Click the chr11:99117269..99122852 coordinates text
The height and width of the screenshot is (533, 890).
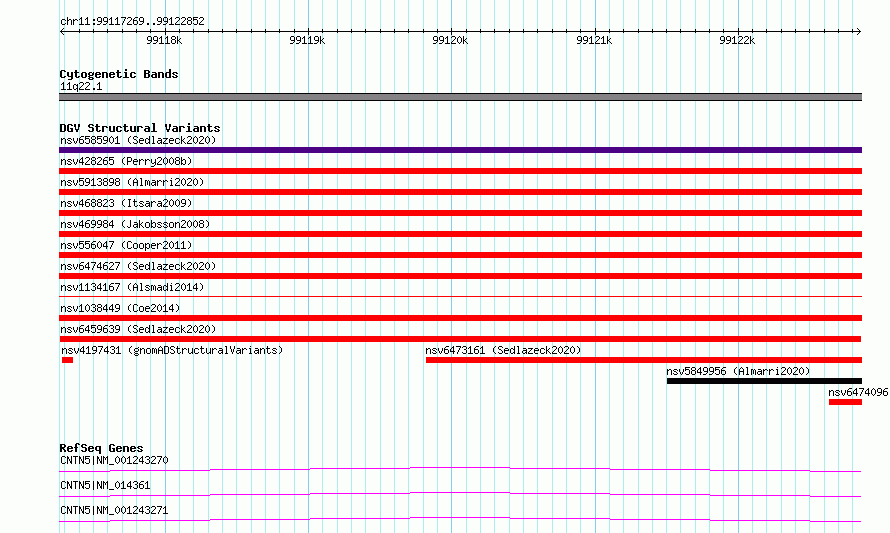point(132,22)
